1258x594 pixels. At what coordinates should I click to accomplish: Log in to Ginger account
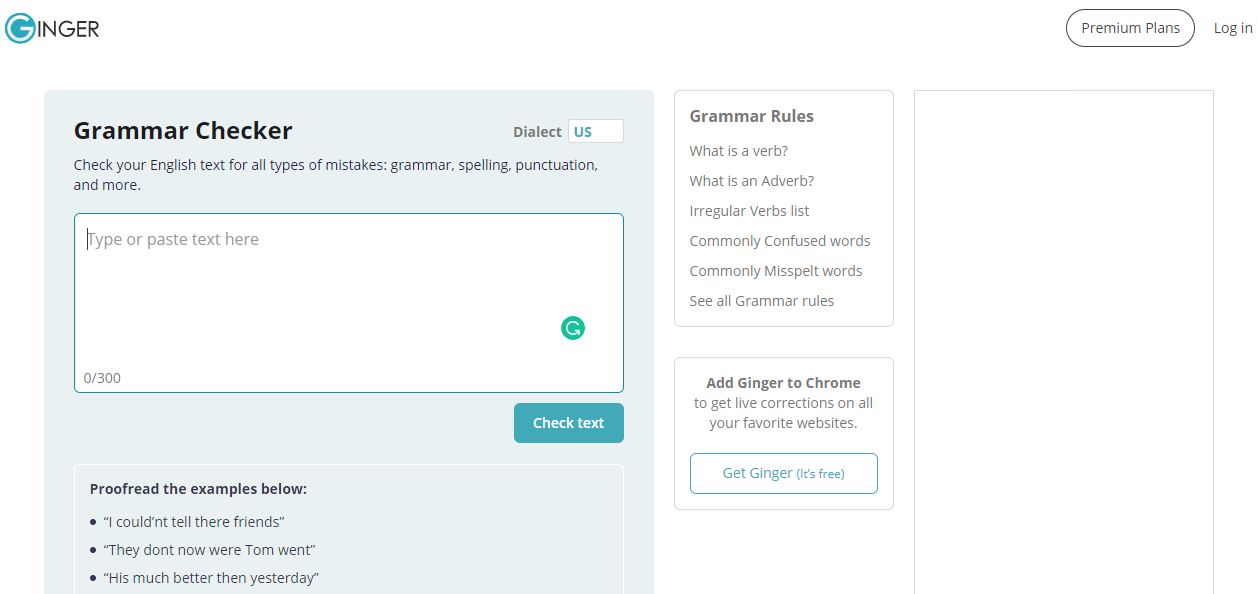(x=1233, y=28)
